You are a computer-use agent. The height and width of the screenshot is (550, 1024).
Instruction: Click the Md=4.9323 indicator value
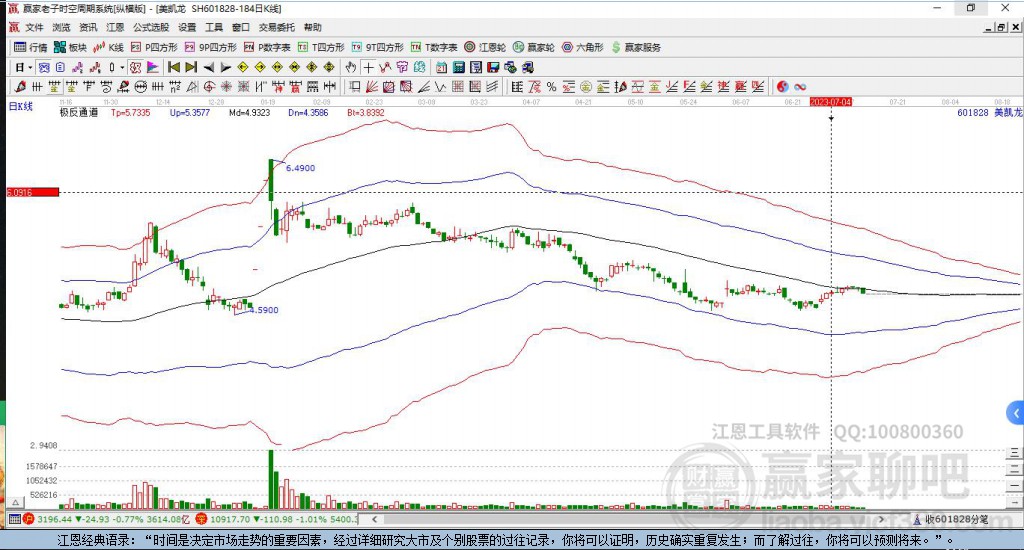tap(249, 112)
